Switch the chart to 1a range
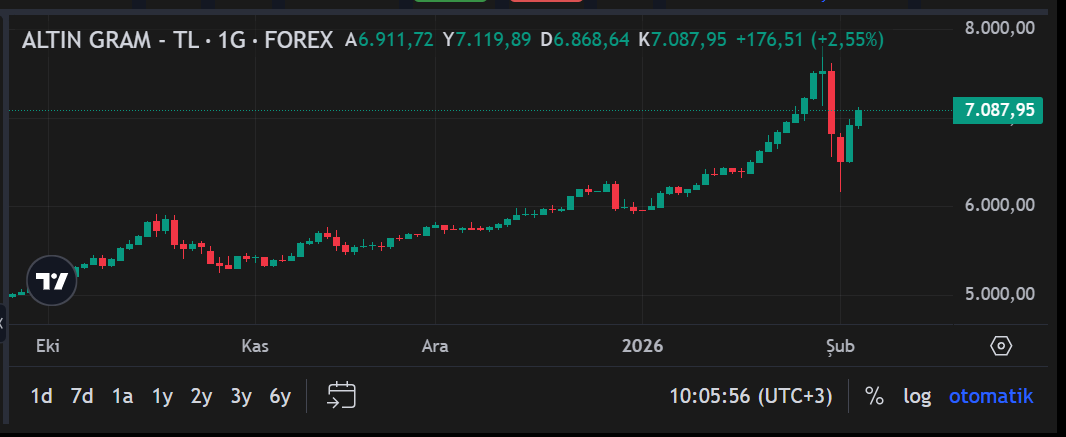This screenshot has height=437, width=1066. coord(122,396)
